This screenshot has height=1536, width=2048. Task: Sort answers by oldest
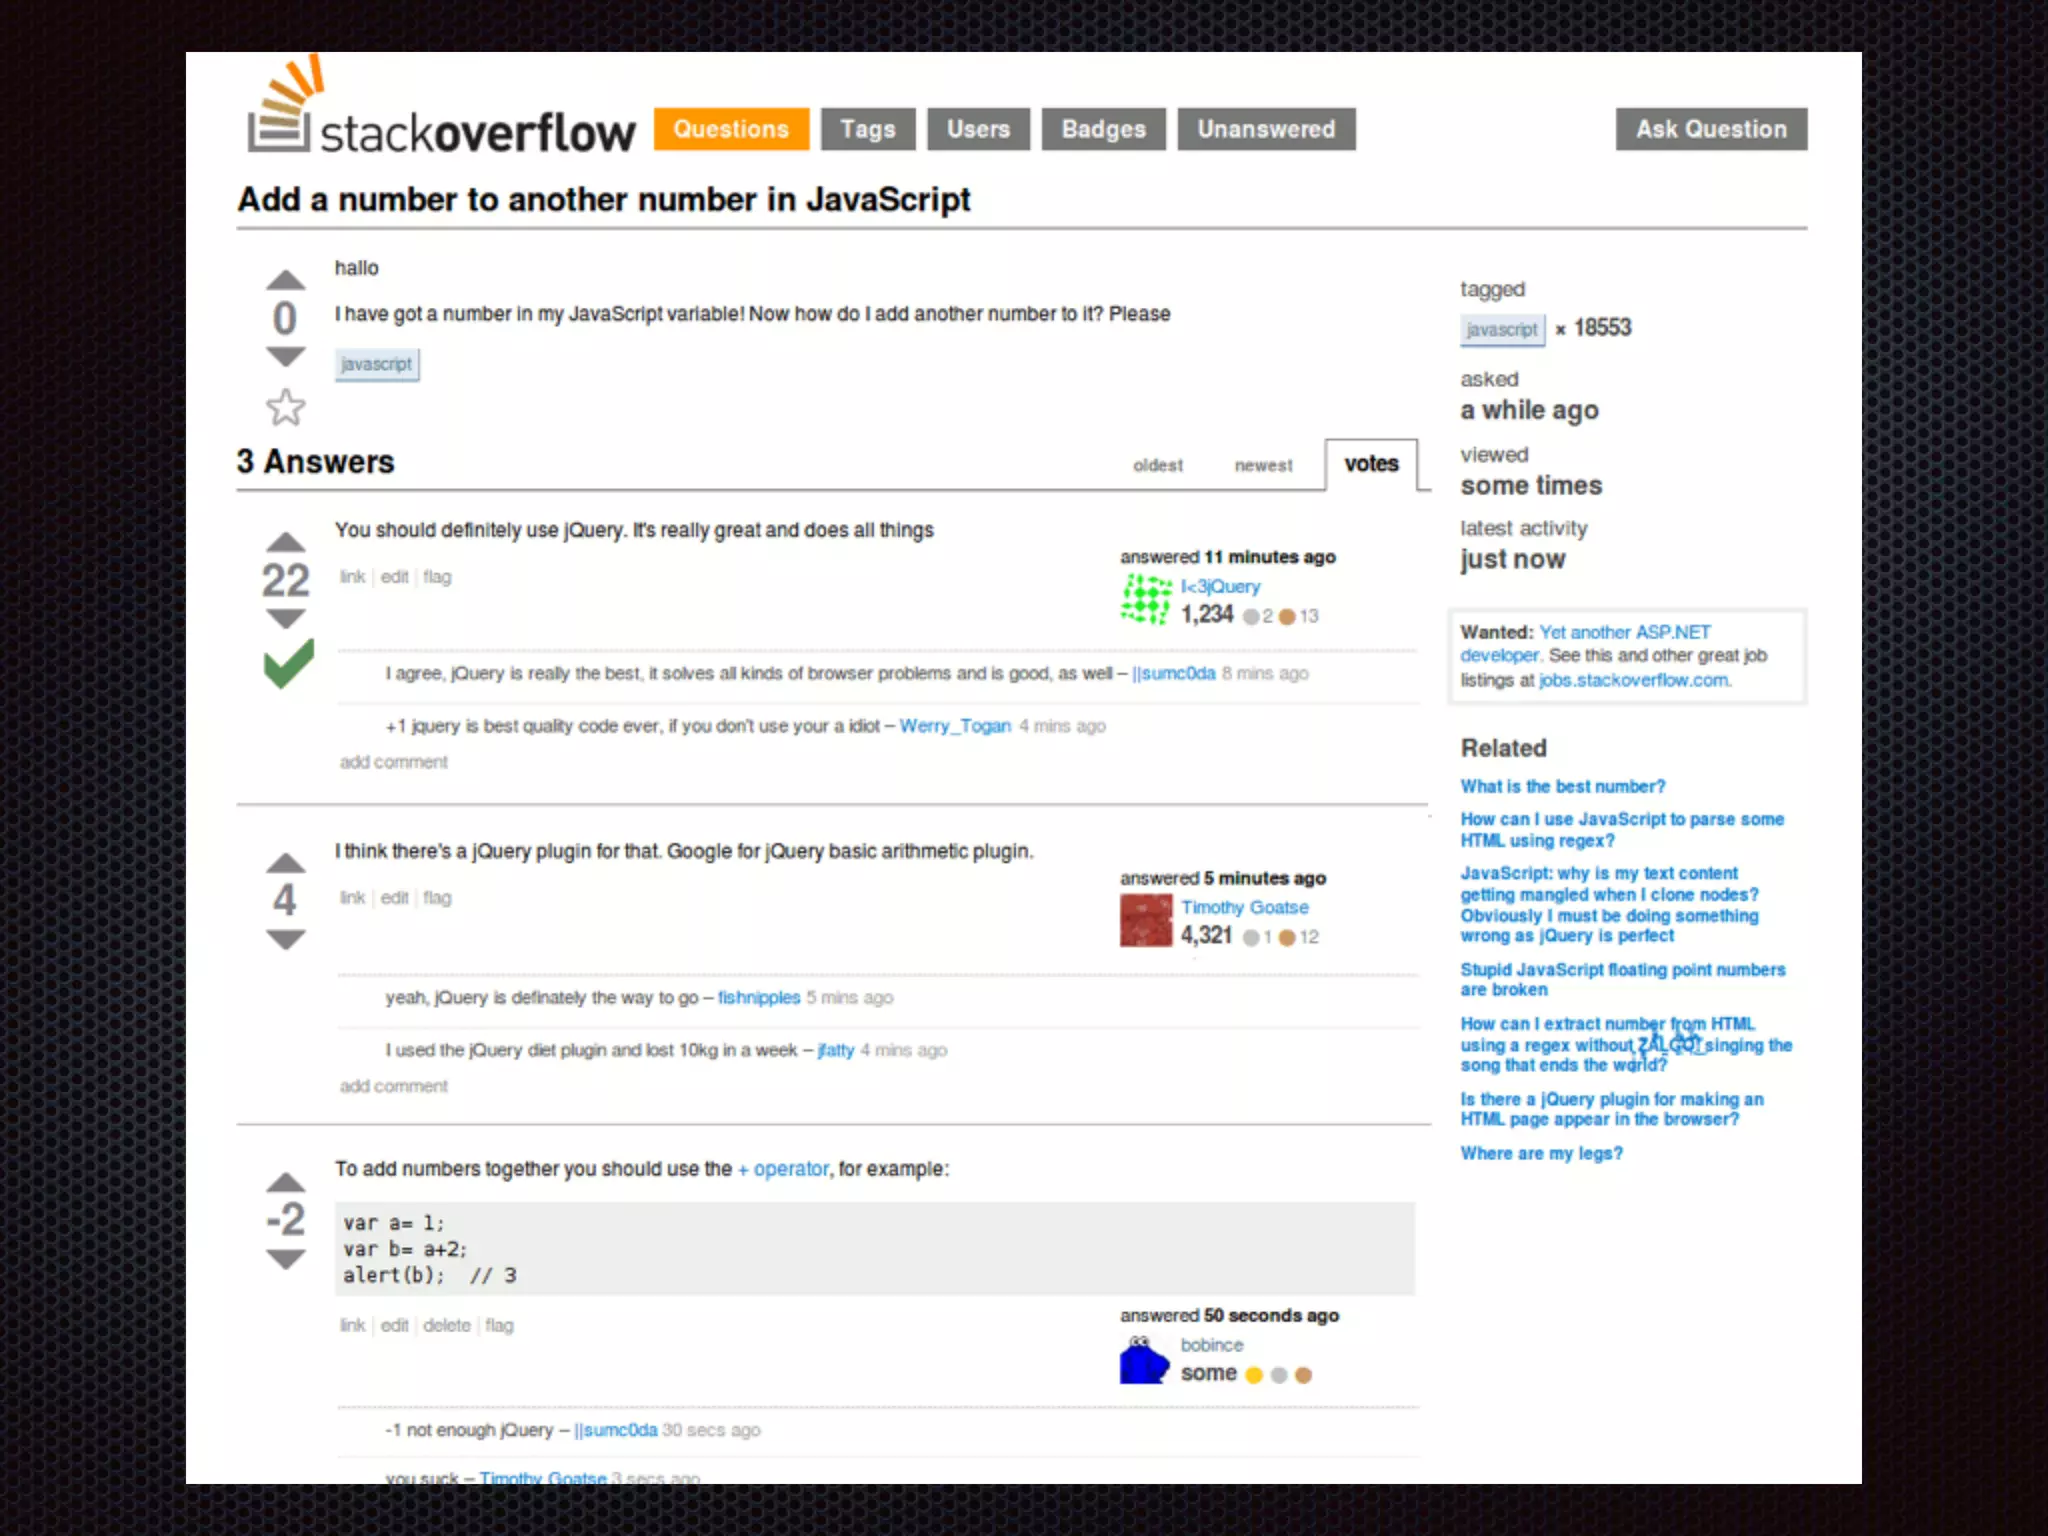pyautogui.click(x=1157, y=466)
